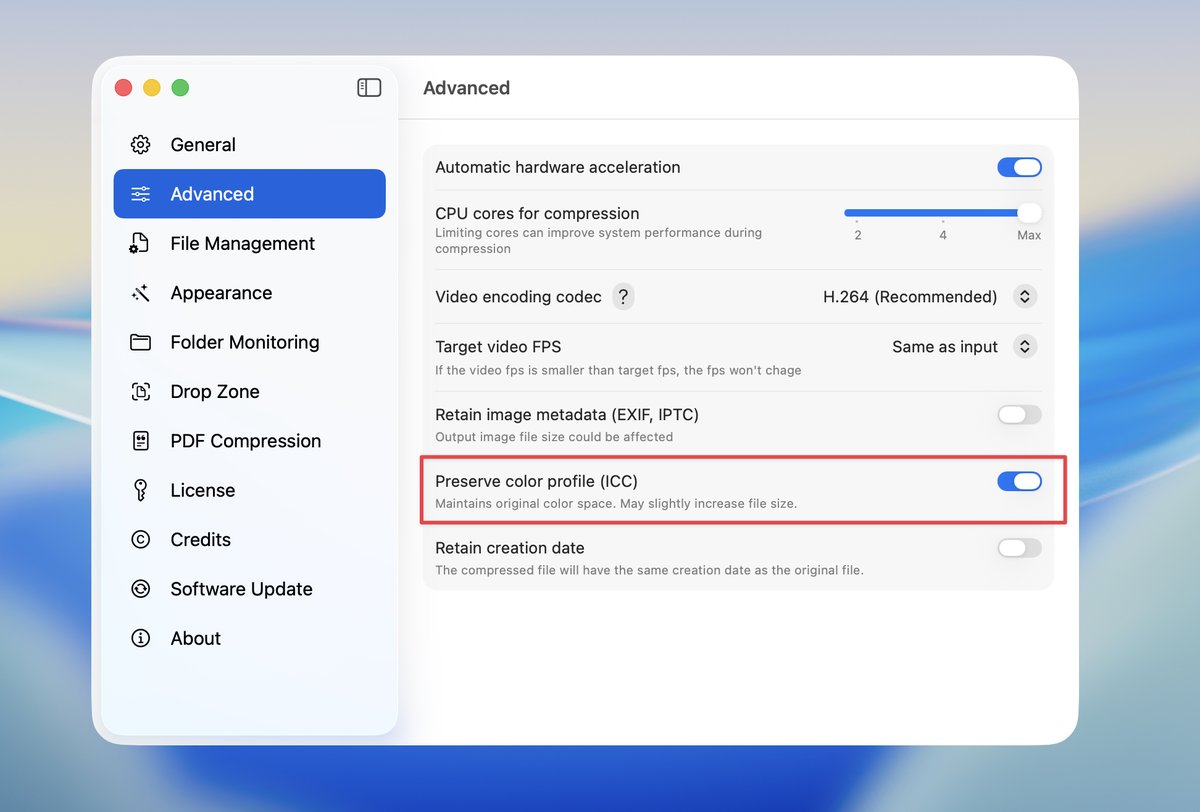
Task: Click the codec help question mark button
Action: pos(623,297)
